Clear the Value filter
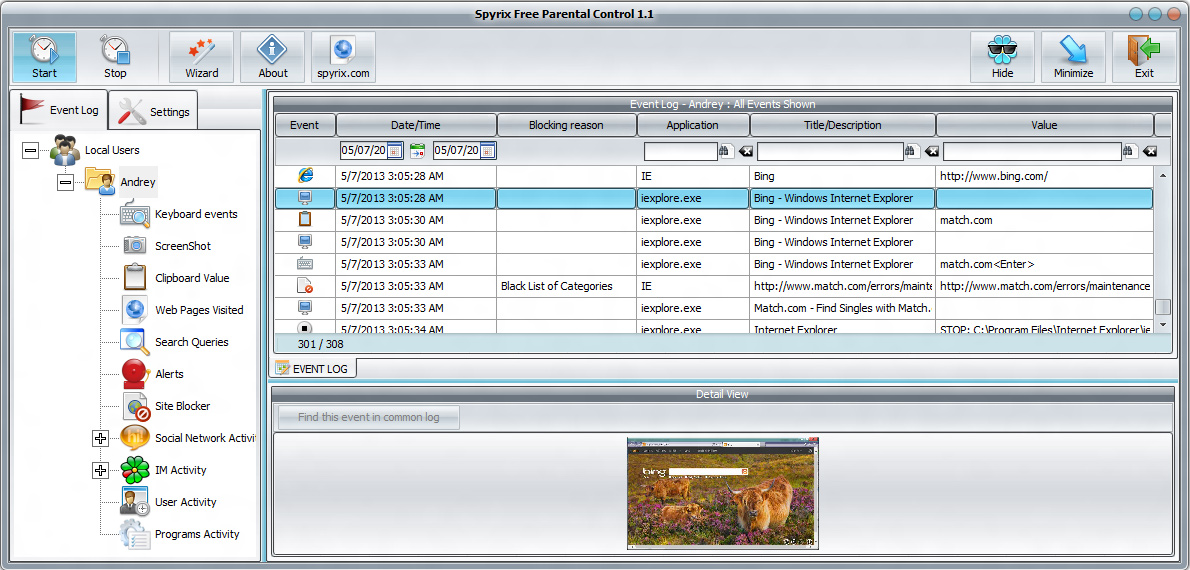The height and width of the screenshot is (570, 1190). pos(1150,151)
